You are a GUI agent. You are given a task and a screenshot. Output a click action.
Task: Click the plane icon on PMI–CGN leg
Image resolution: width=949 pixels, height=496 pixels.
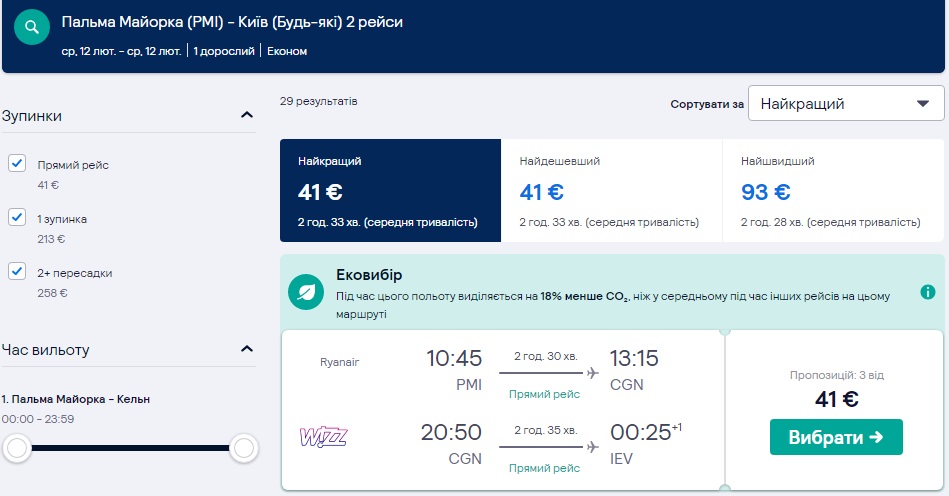pyautogui.click(x=593, y=373)
